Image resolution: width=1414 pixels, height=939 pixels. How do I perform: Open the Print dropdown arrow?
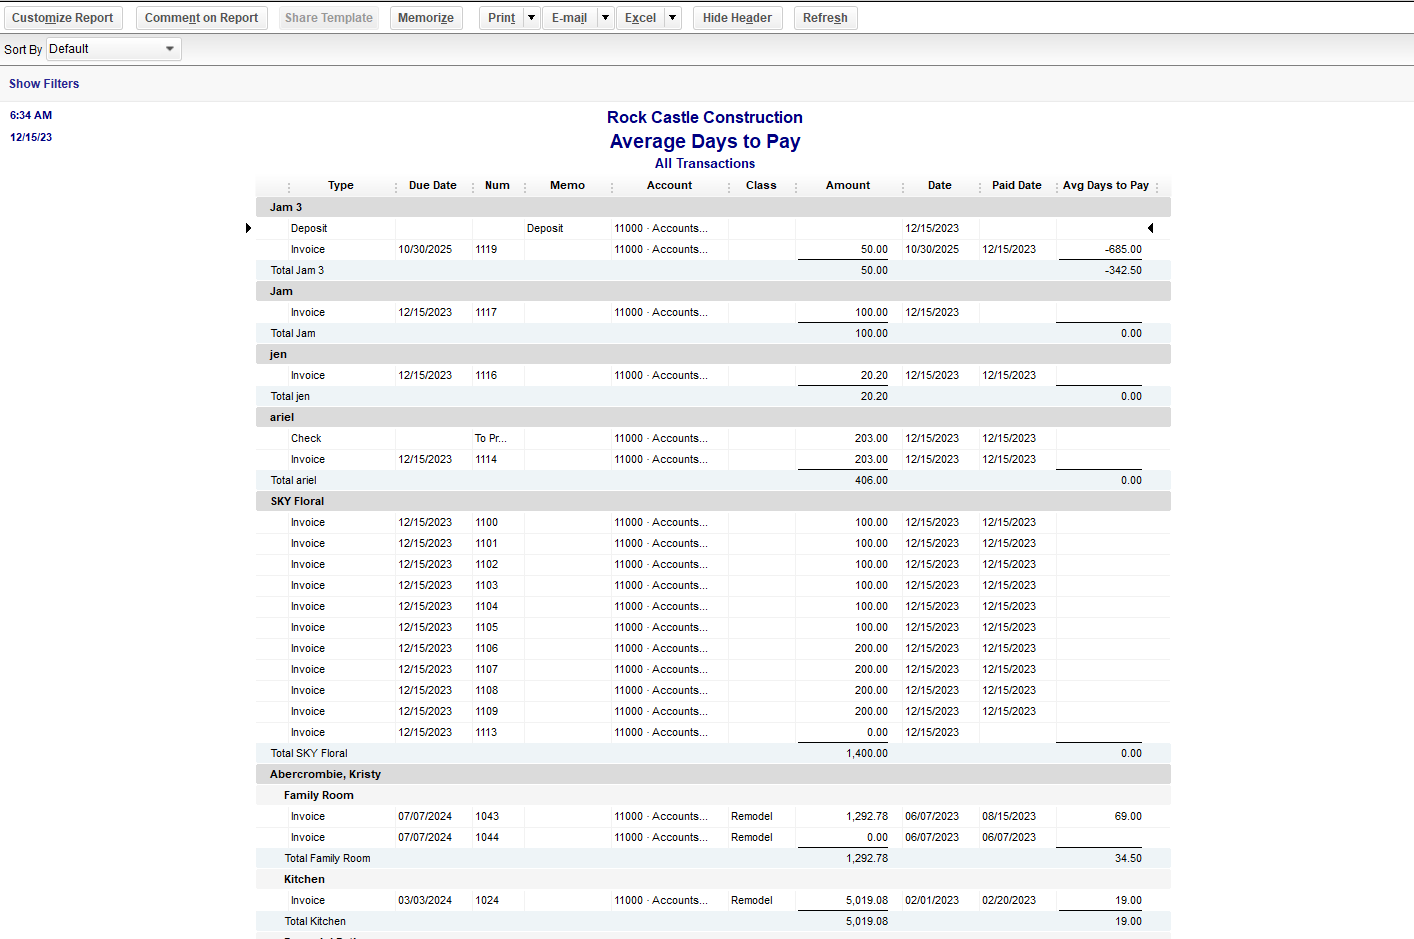531,18
